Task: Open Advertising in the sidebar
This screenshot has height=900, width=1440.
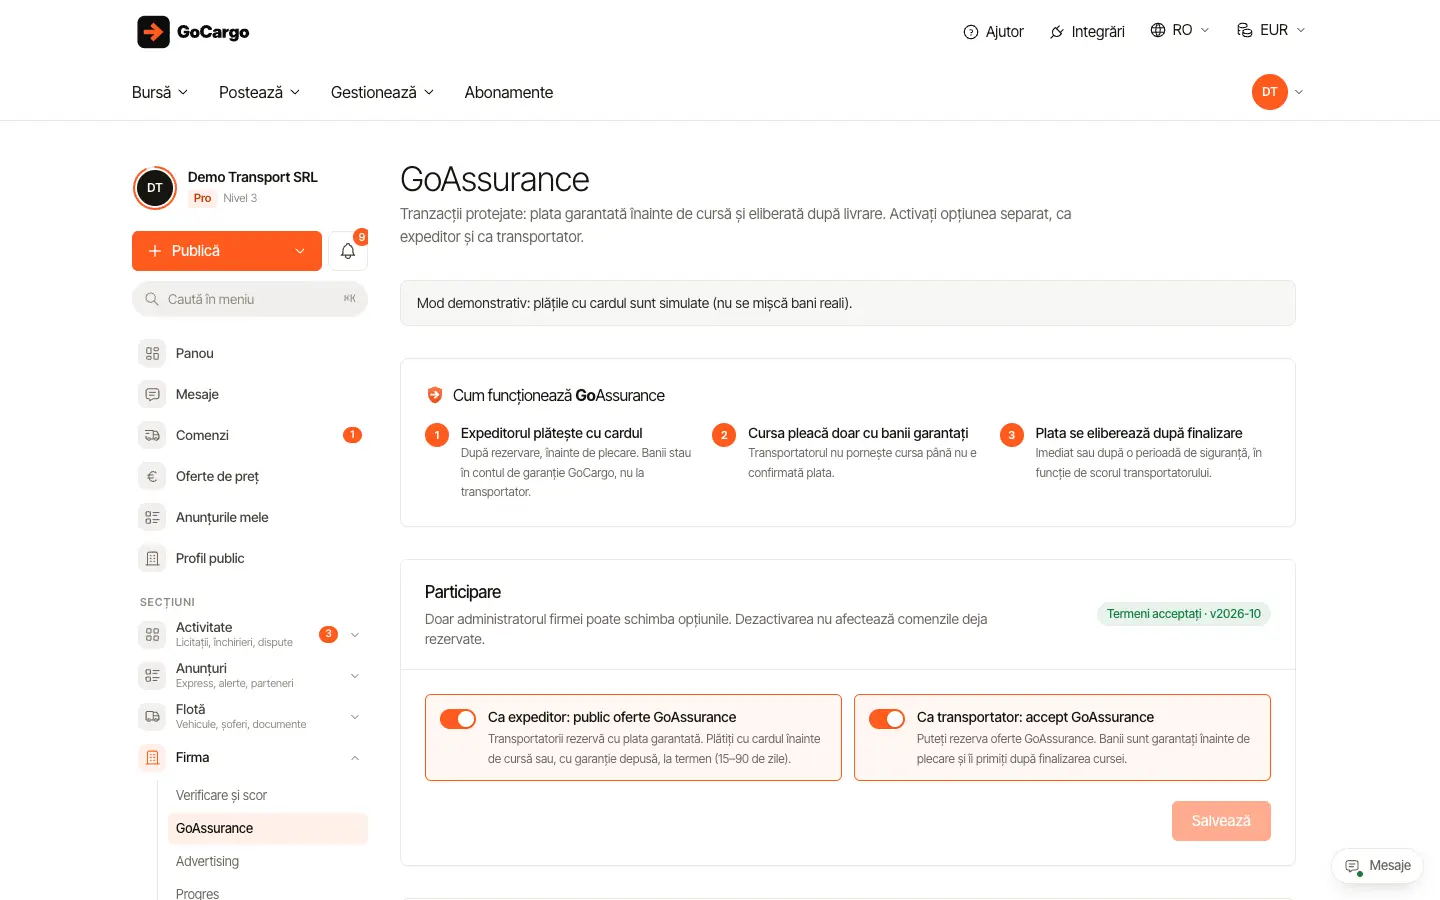Action: (x=268, y=861)
